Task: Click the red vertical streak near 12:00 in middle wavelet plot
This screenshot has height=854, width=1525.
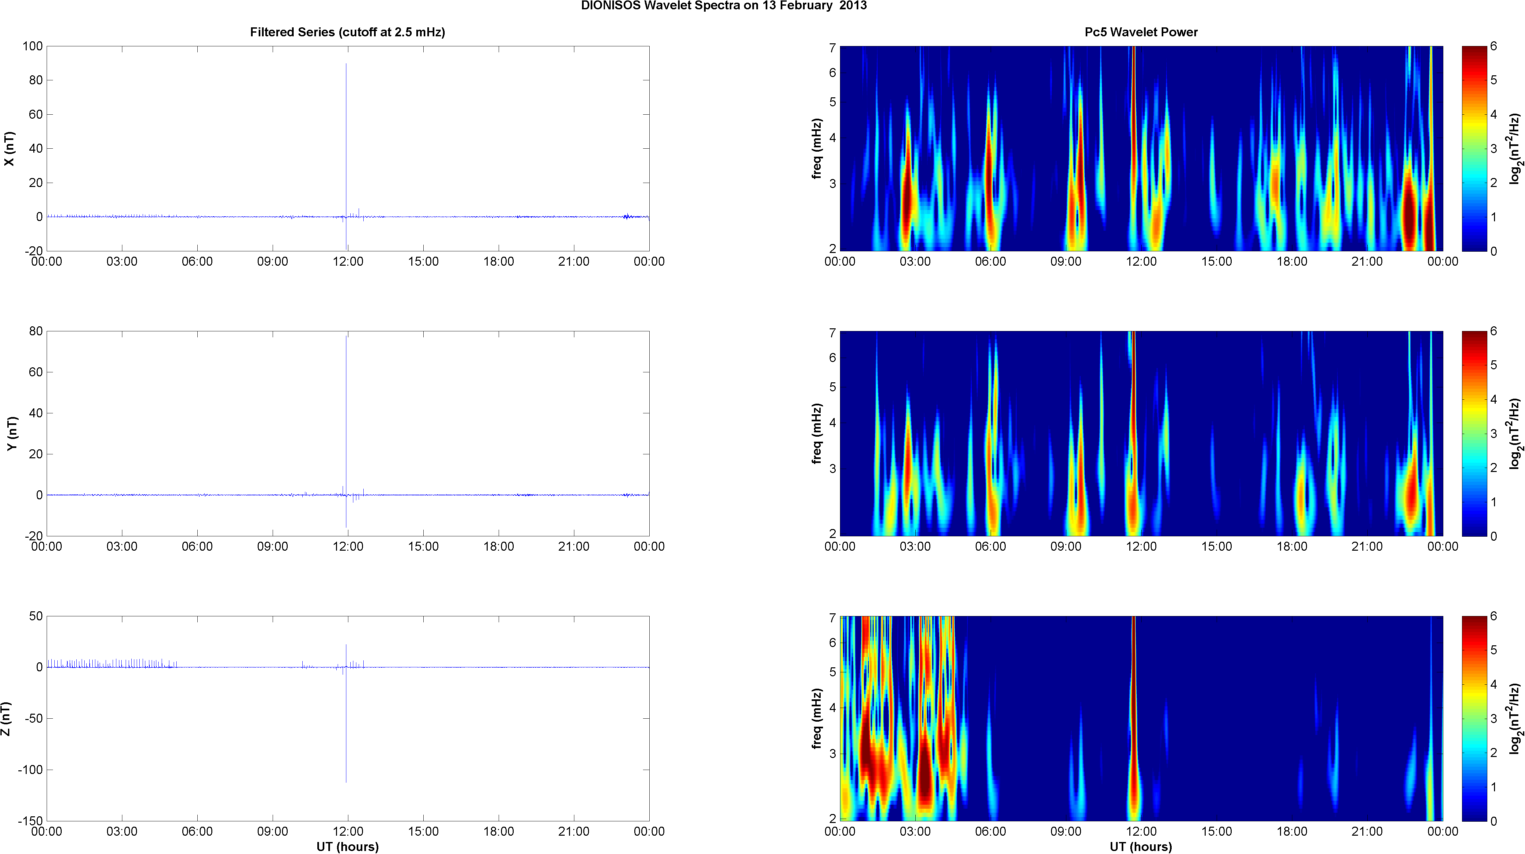Action: point(1133,430)
